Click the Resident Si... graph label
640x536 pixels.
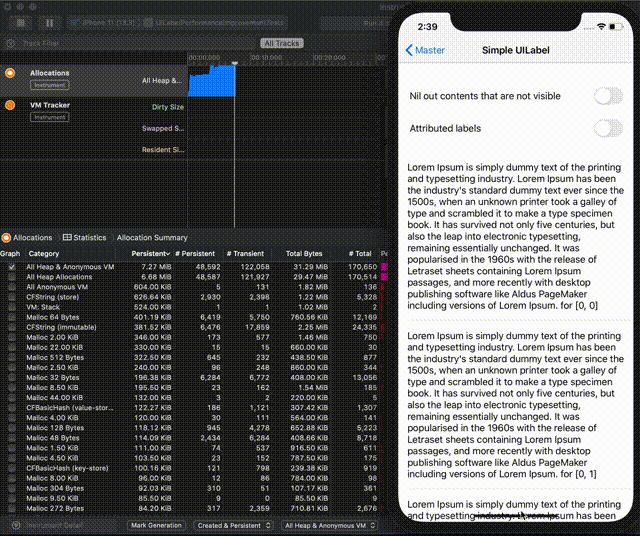[x=163, y=150]
